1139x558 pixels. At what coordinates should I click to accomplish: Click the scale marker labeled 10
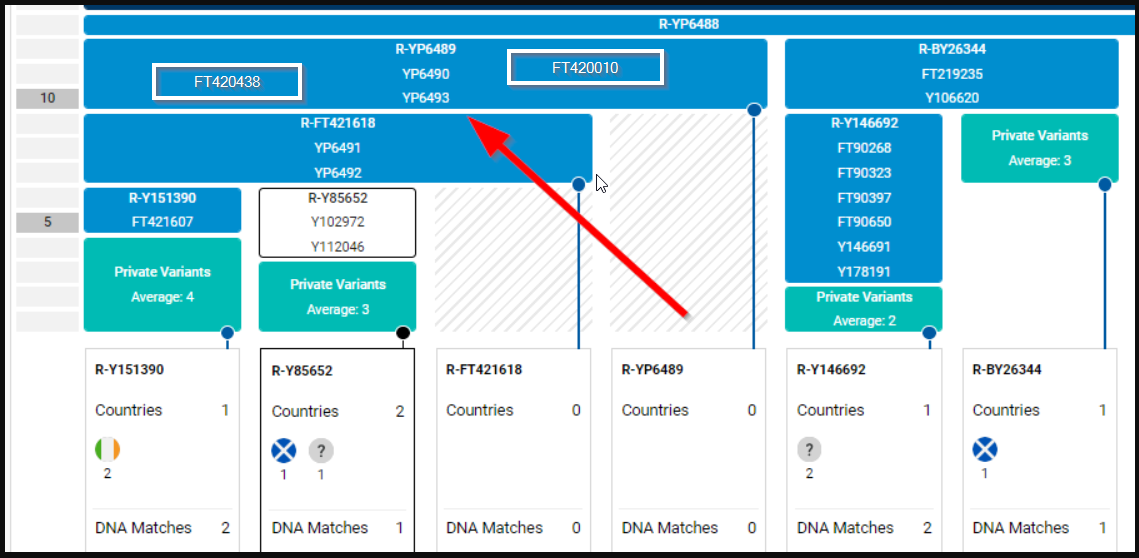pos(48,98)
